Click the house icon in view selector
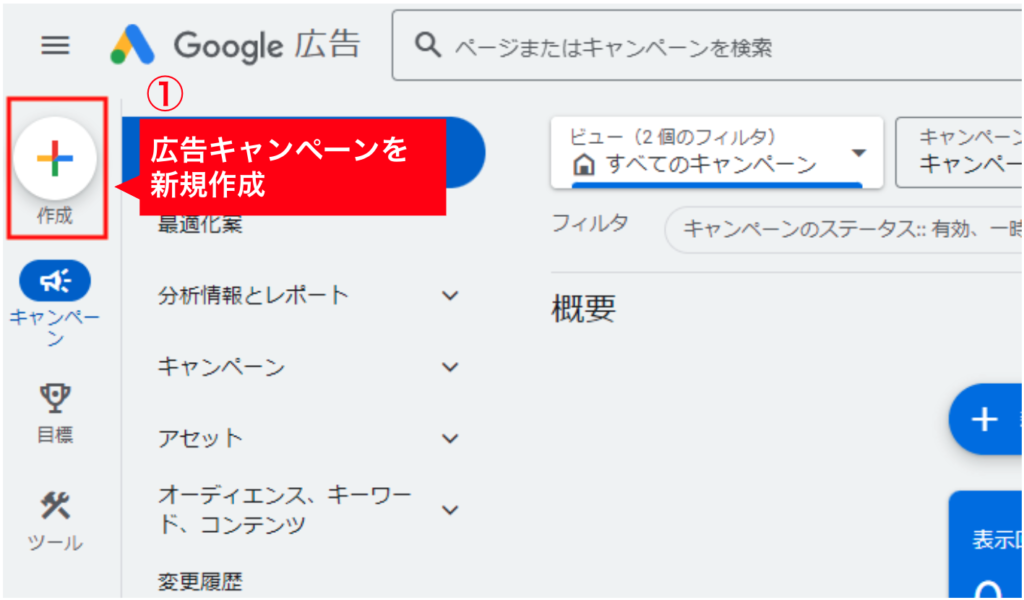Screen dimensions: 1024x600 point(586,165)
